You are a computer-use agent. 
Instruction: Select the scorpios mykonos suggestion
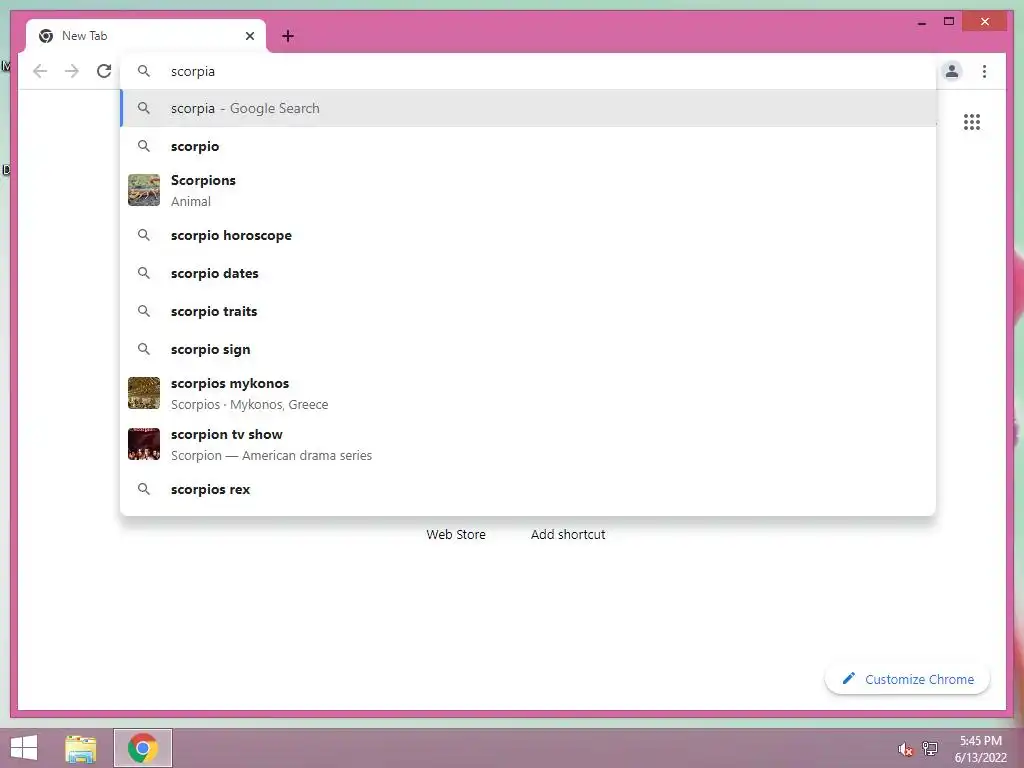529,393
